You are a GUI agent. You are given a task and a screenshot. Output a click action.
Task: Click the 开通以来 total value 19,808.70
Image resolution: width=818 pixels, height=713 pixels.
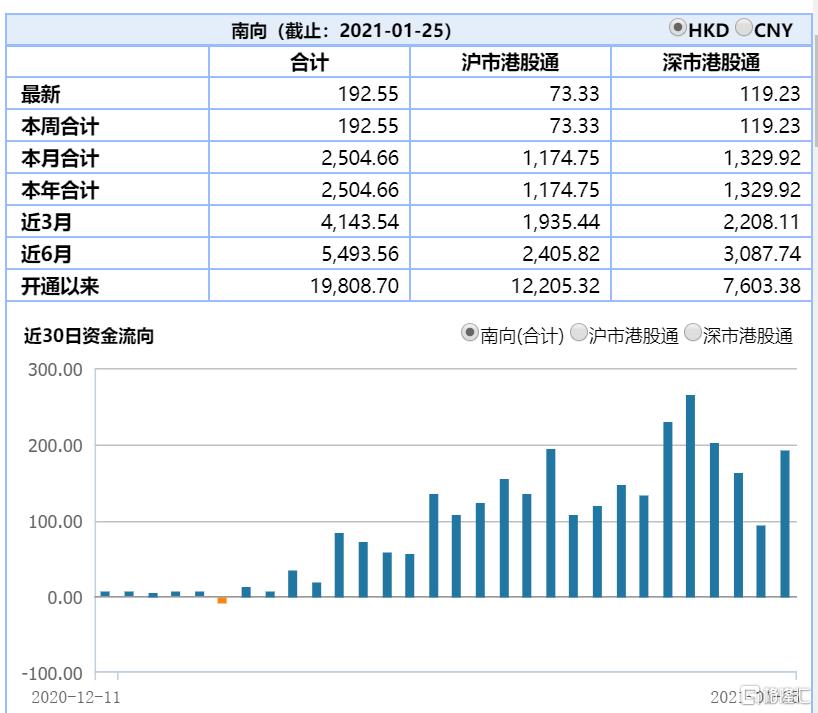pyautogui.click(x=354, y=286)
